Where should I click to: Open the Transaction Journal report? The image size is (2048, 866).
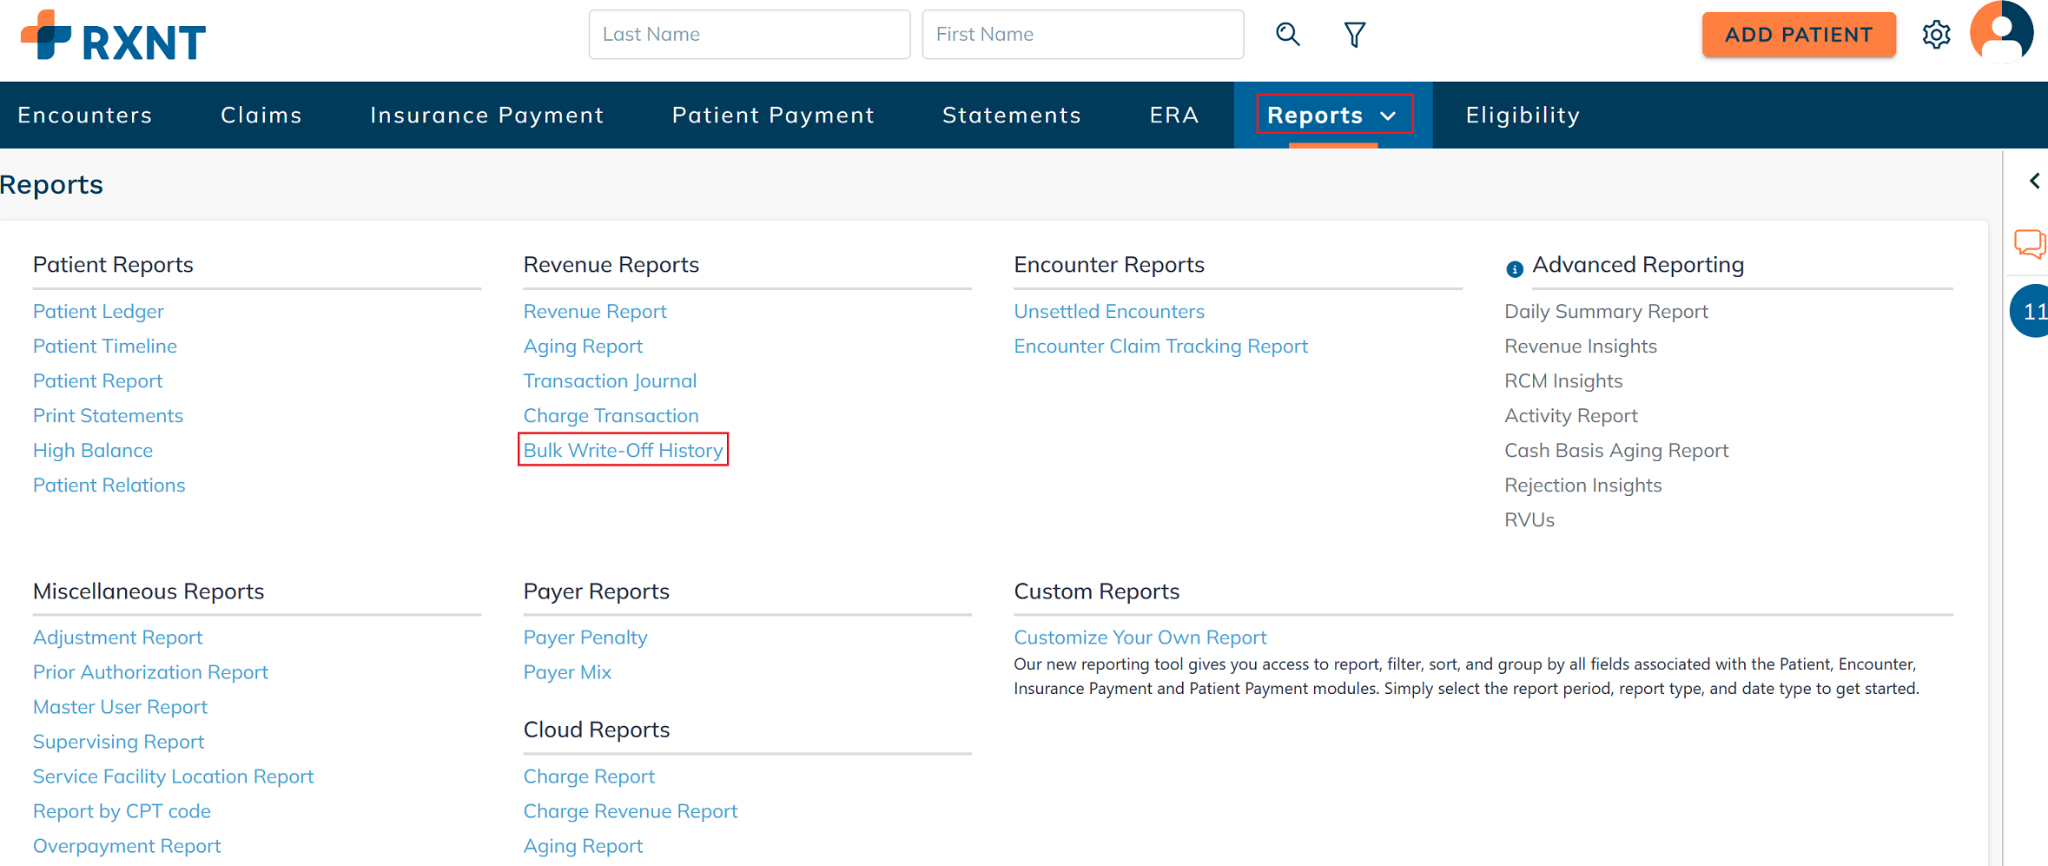pos(610,381)
